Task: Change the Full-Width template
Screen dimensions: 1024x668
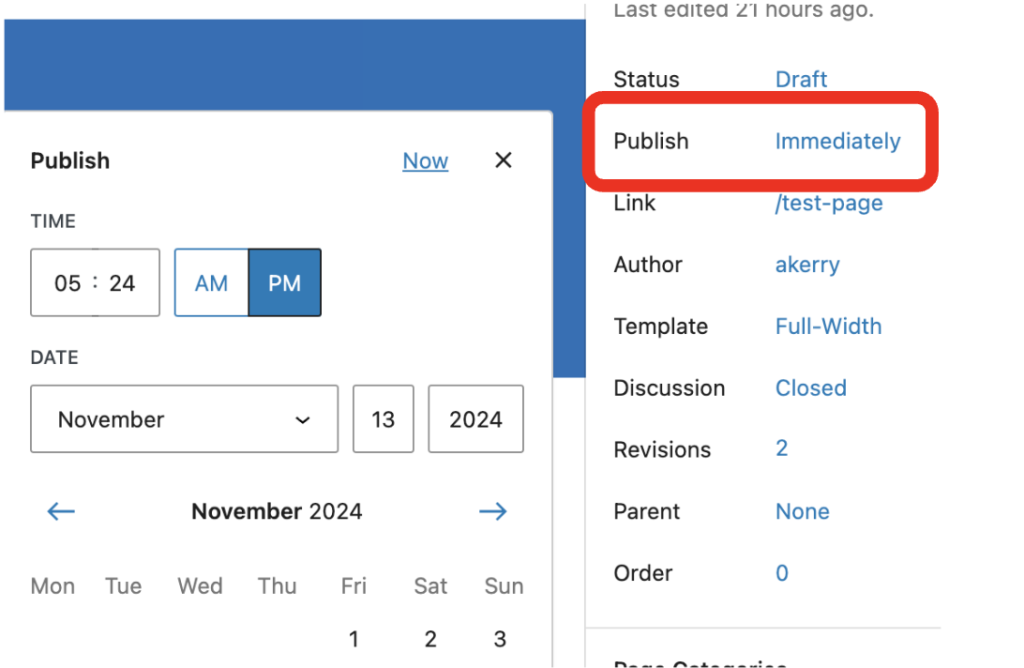Action: coord(828,326)
